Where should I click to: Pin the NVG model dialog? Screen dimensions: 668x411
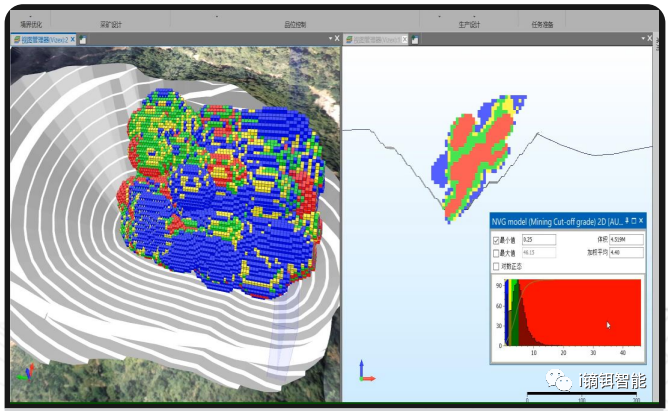pos(627,221)
